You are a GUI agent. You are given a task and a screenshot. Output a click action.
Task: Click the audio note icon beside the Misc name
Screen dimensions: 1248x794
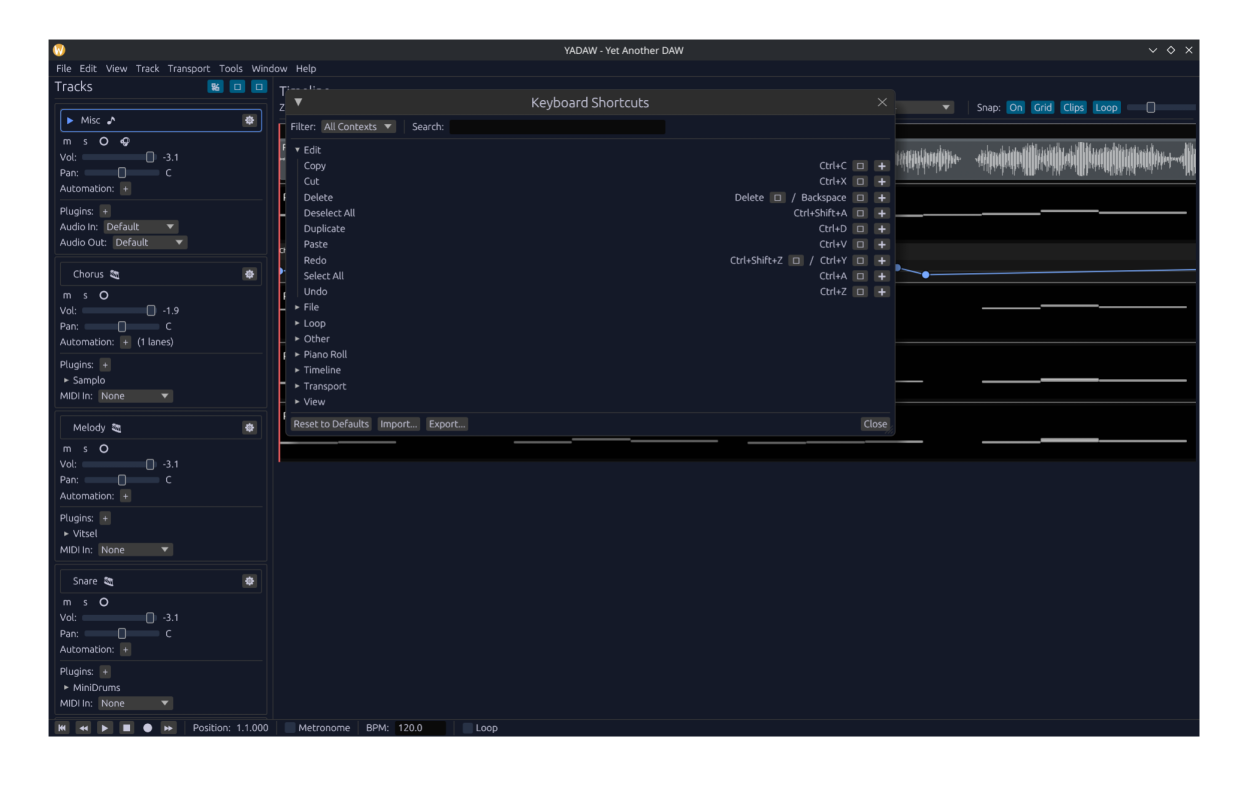coord(111,121)
